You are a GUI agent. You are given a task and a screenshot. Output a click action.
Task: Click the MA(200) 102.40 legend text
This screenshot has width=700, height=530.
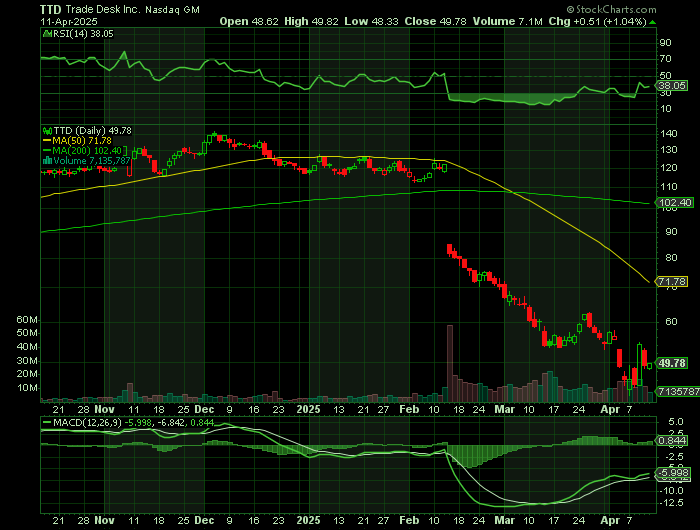tap(87, 151)
